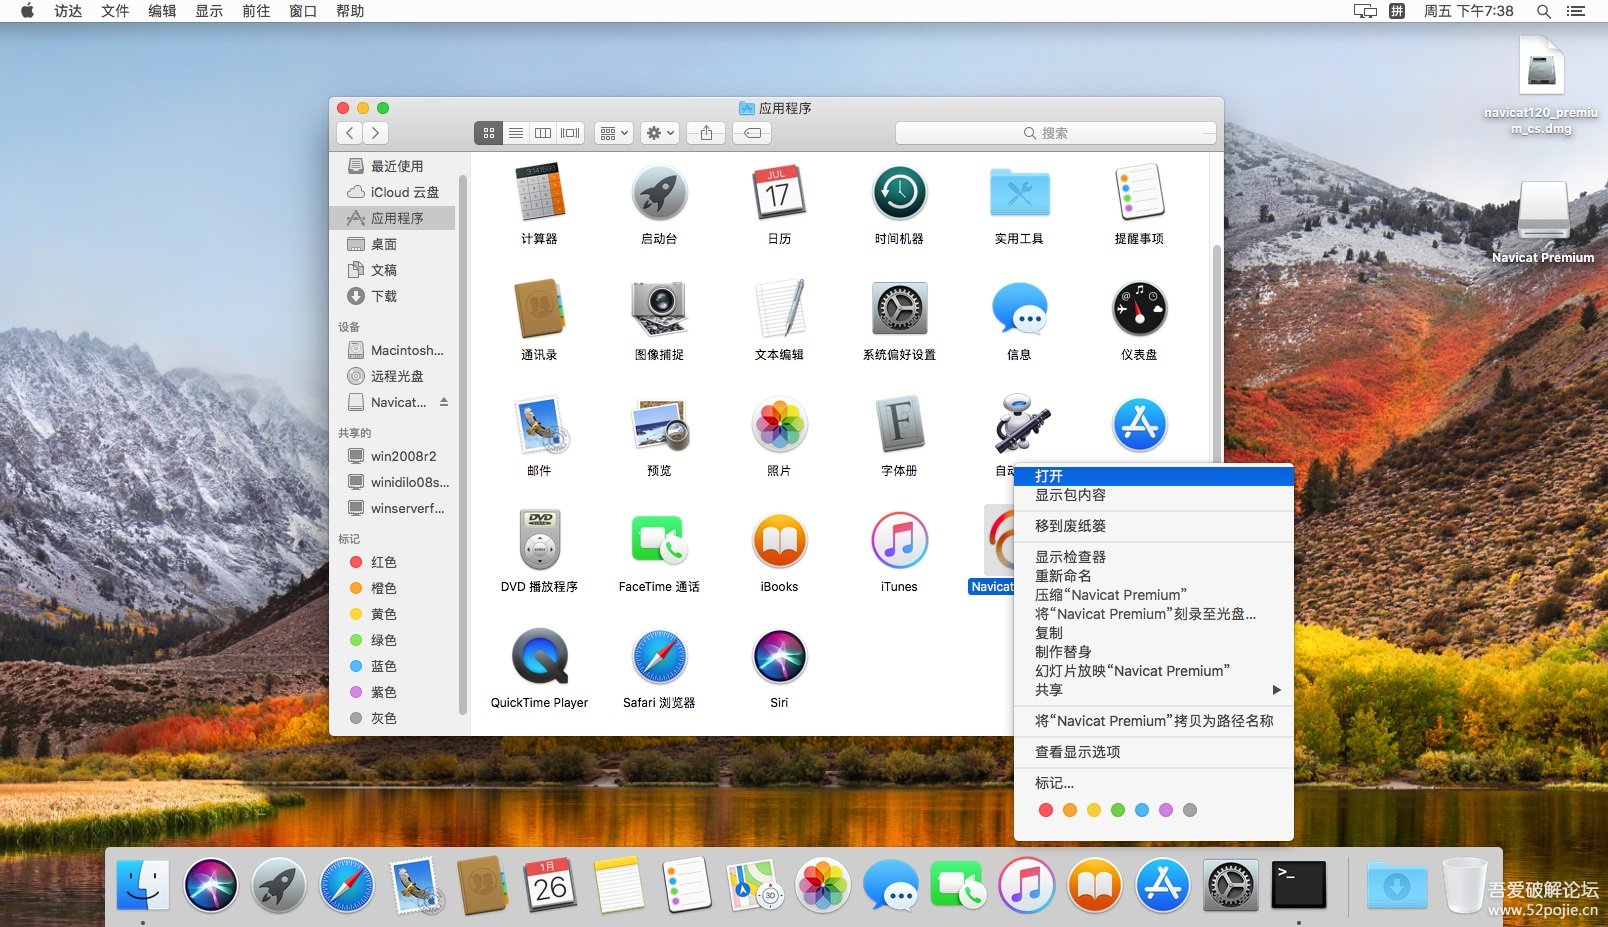The height and width of the screenshot is (927, 1608).
Task: Select 桌面 in the Finder sidebar
Action: pyautogui.click(x=393, y=244)
